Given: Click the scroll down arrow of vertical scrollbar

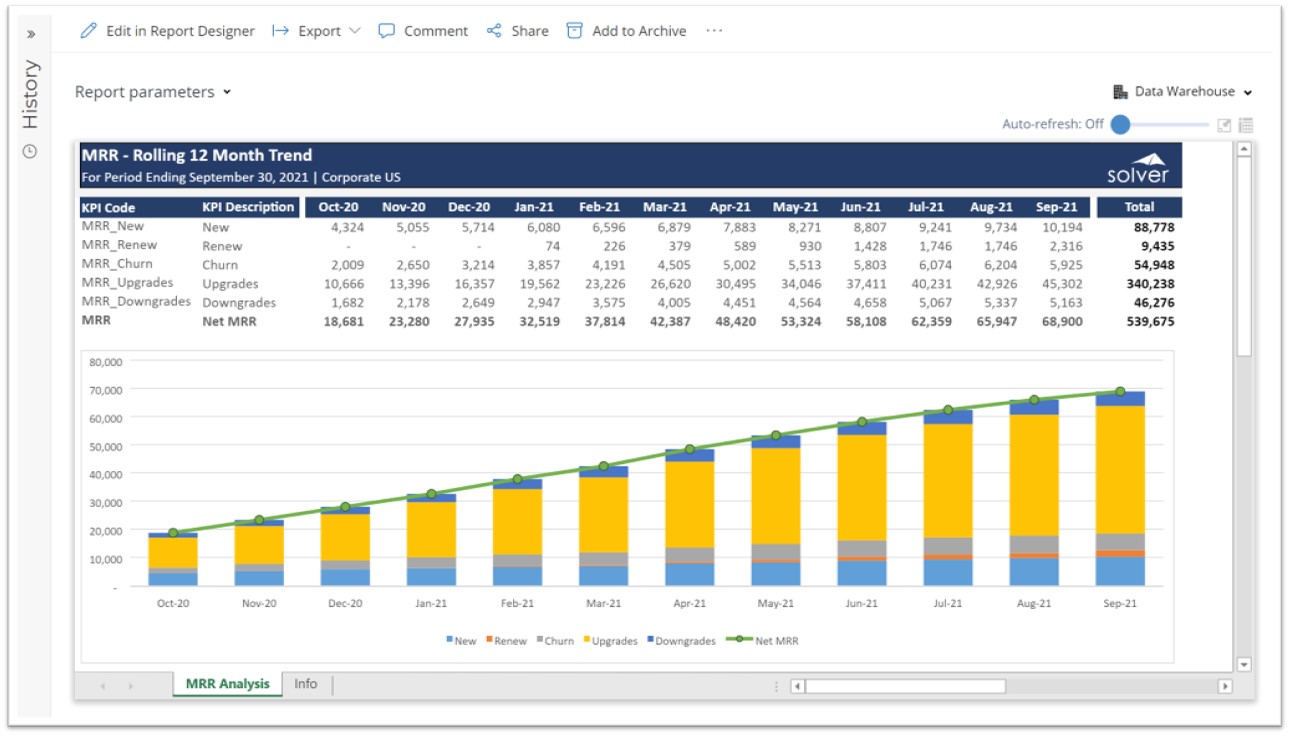Looking at the screenshot, I should point(1244,664).
